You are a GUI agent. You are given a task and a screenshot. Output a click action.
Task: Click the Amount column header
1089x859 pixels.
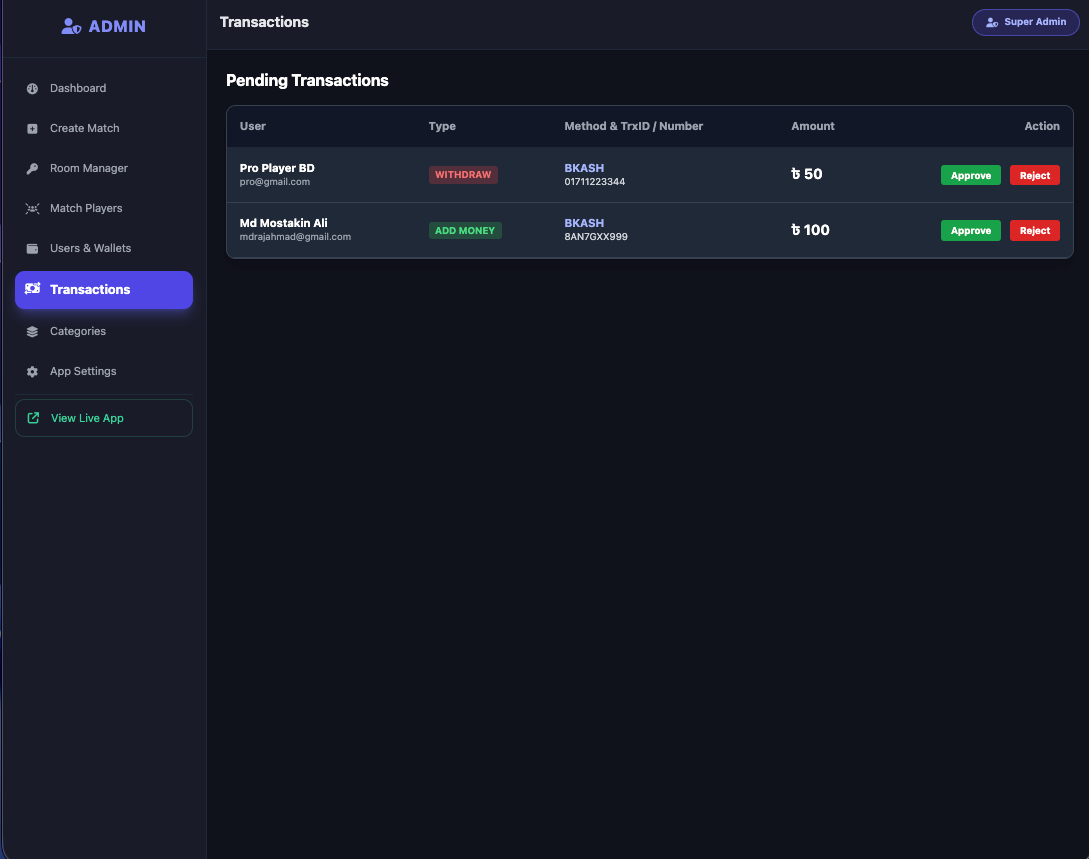813,126
